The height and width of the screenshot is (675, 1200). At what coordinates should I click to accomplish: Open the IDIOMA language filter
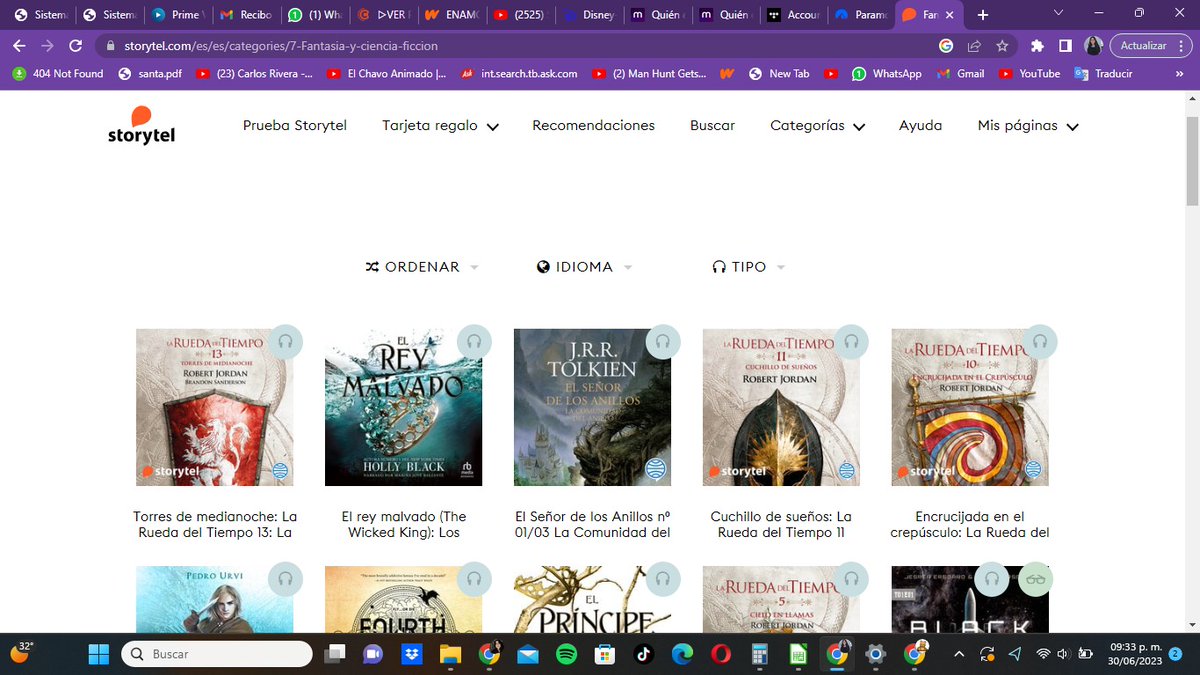(x=585, y=267)
